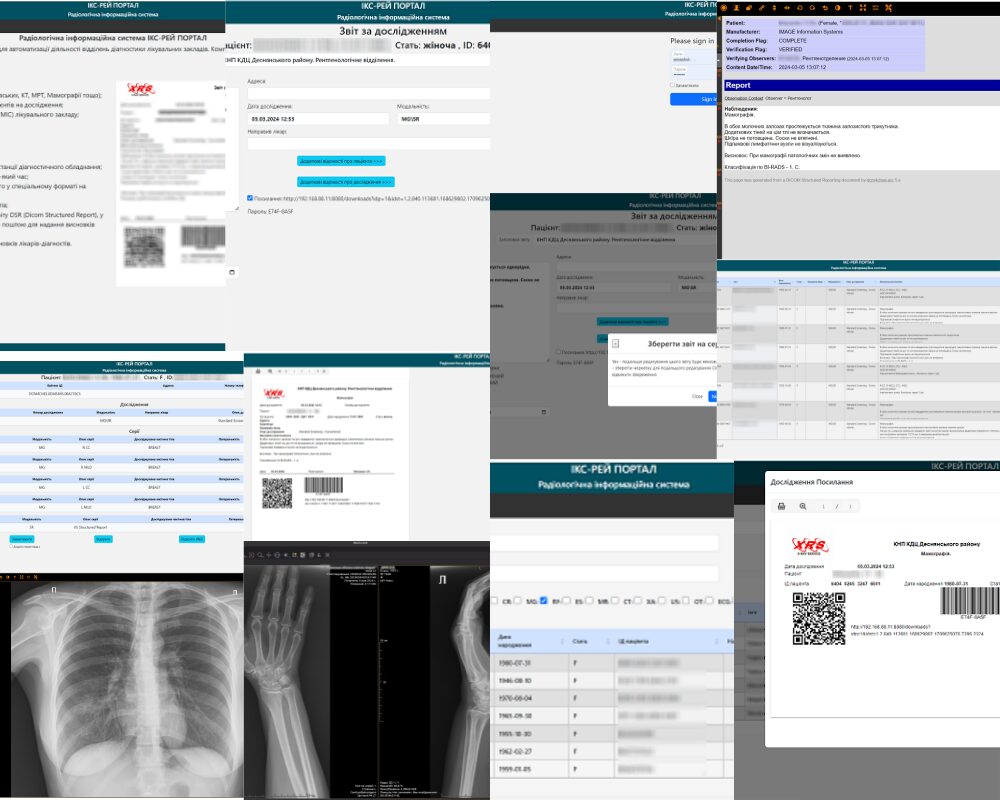Screen dimensions: 1000x800
Task: Toggle the half-circle contrast invert icon
Action: pyautogui.click(x=837, y=8)
